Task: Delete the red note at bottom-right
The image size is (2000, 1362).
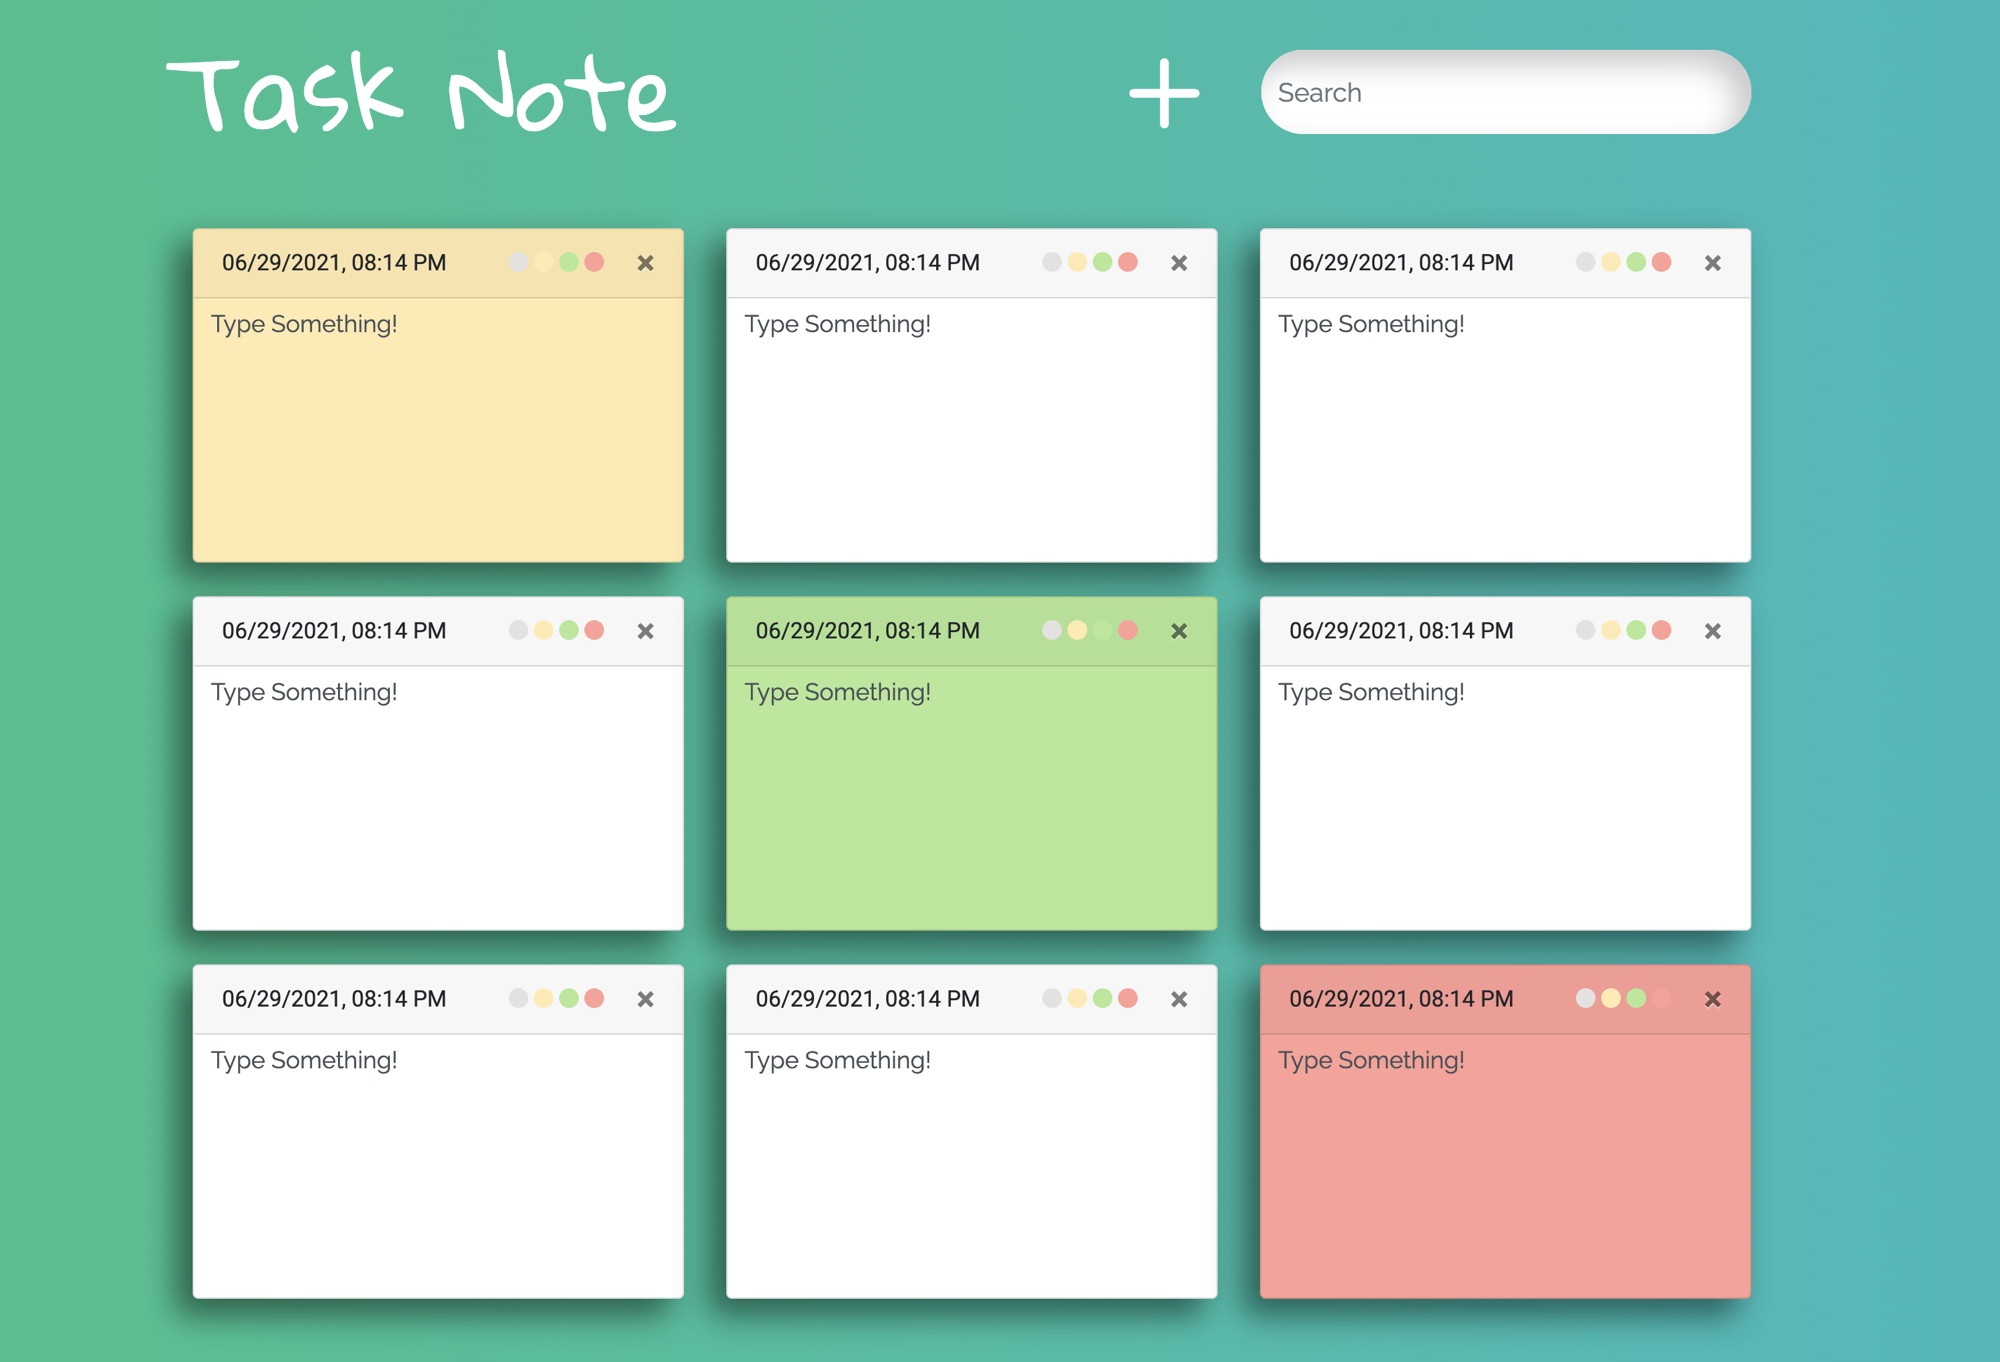Action: [x=1712, y=999]
